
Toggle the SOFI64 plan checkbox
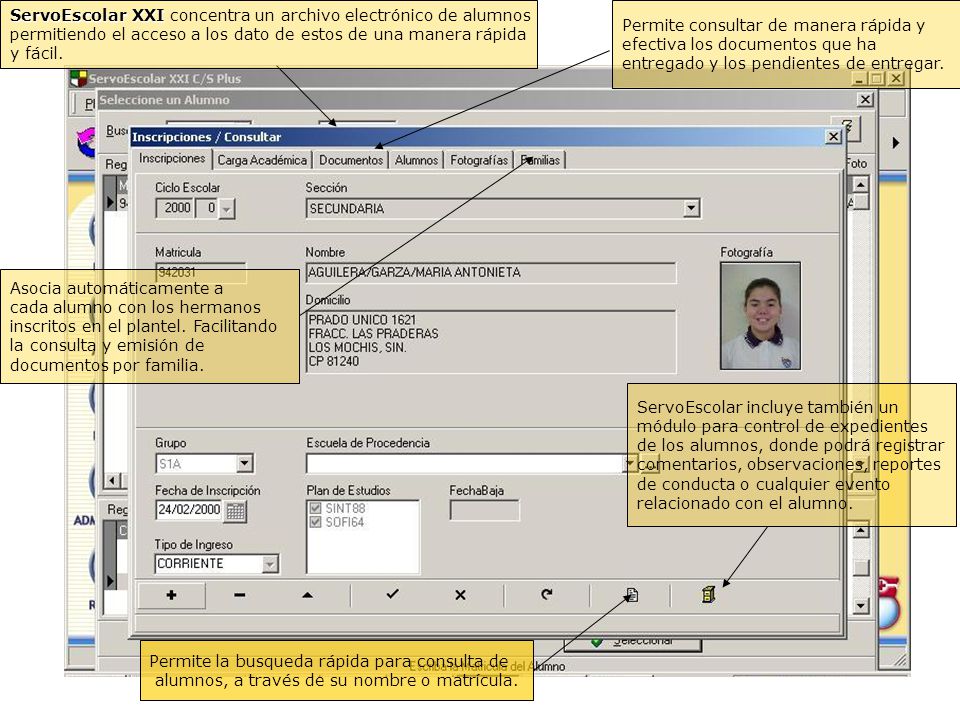[315, 522]
